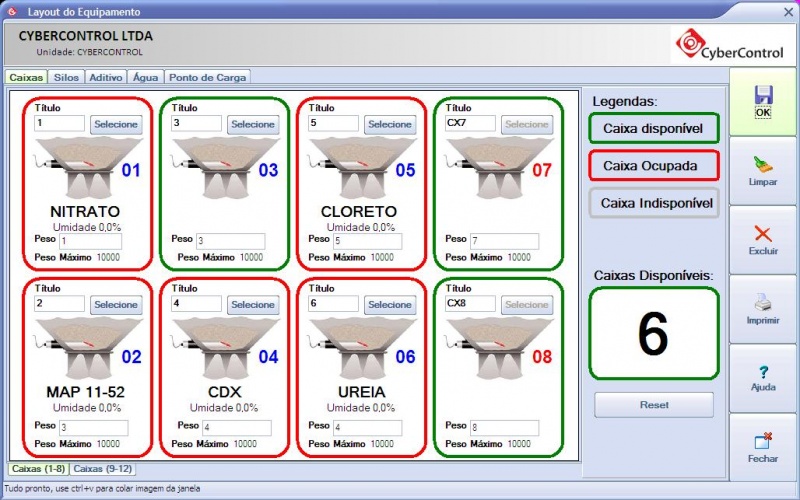The height and width of the screenshot is (500, 800).
Task: Click the Ajuda question mark icon
Action: click(x=763, y=371)
